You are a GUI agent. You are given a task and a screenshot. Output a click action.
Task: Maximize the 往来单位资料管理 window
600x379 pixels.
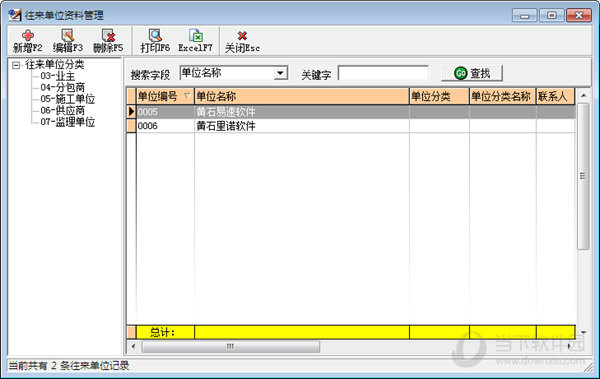click(x=551, y=15)
